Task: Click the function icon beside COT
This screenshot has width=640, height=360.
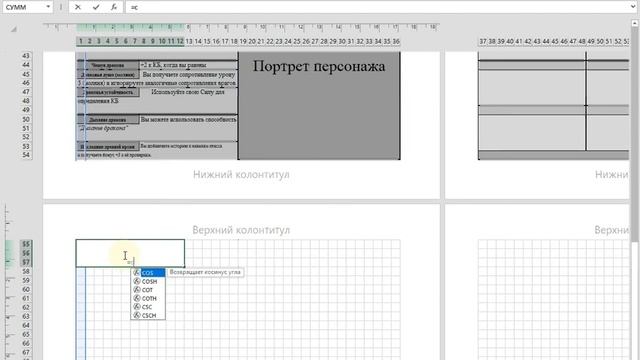Action: pos(137,290)
